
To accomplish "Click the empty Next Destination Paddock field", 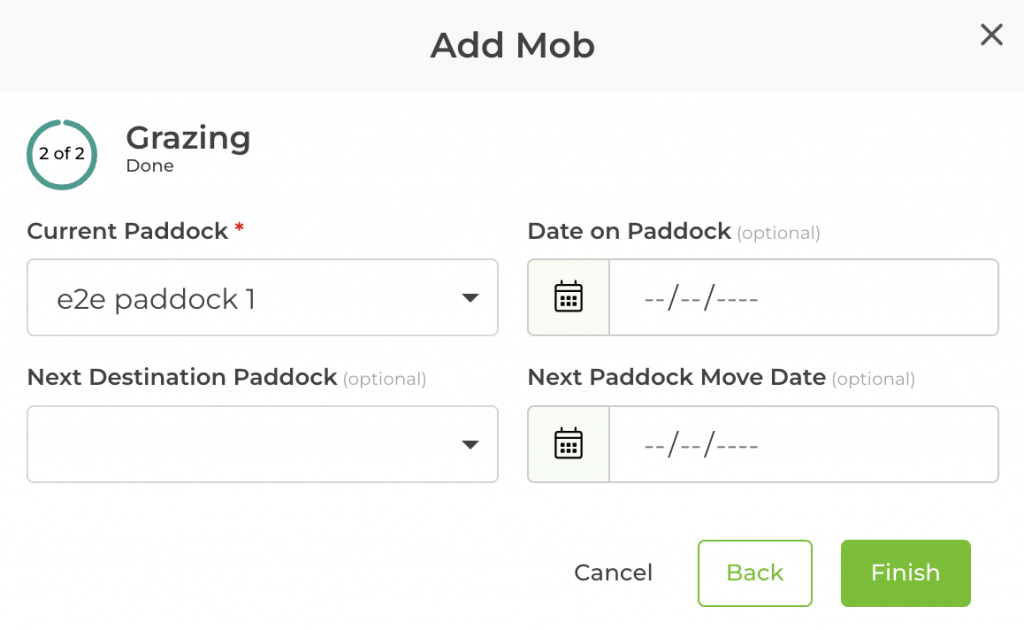I will click(x=240, y=445).
